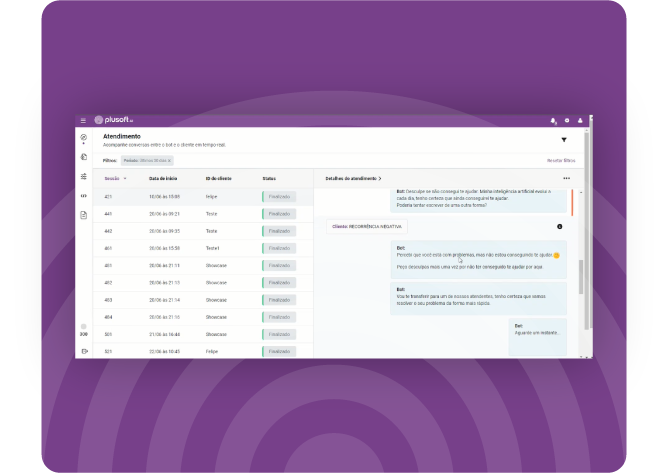Open the link integrations sidebar icon
This screenshot has height=473, width=668.
coord(84,196)
